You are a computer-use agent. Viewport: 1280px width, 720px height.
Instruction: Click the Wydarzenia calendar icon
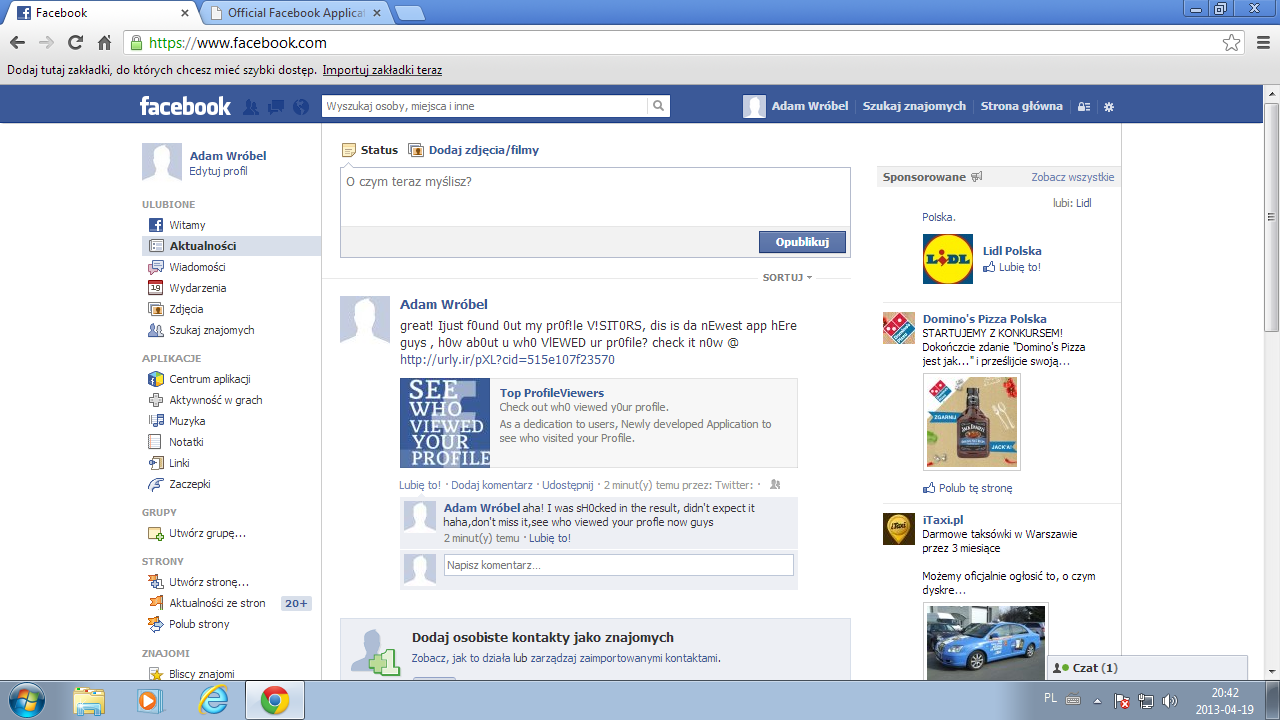(x=156, y=288)
